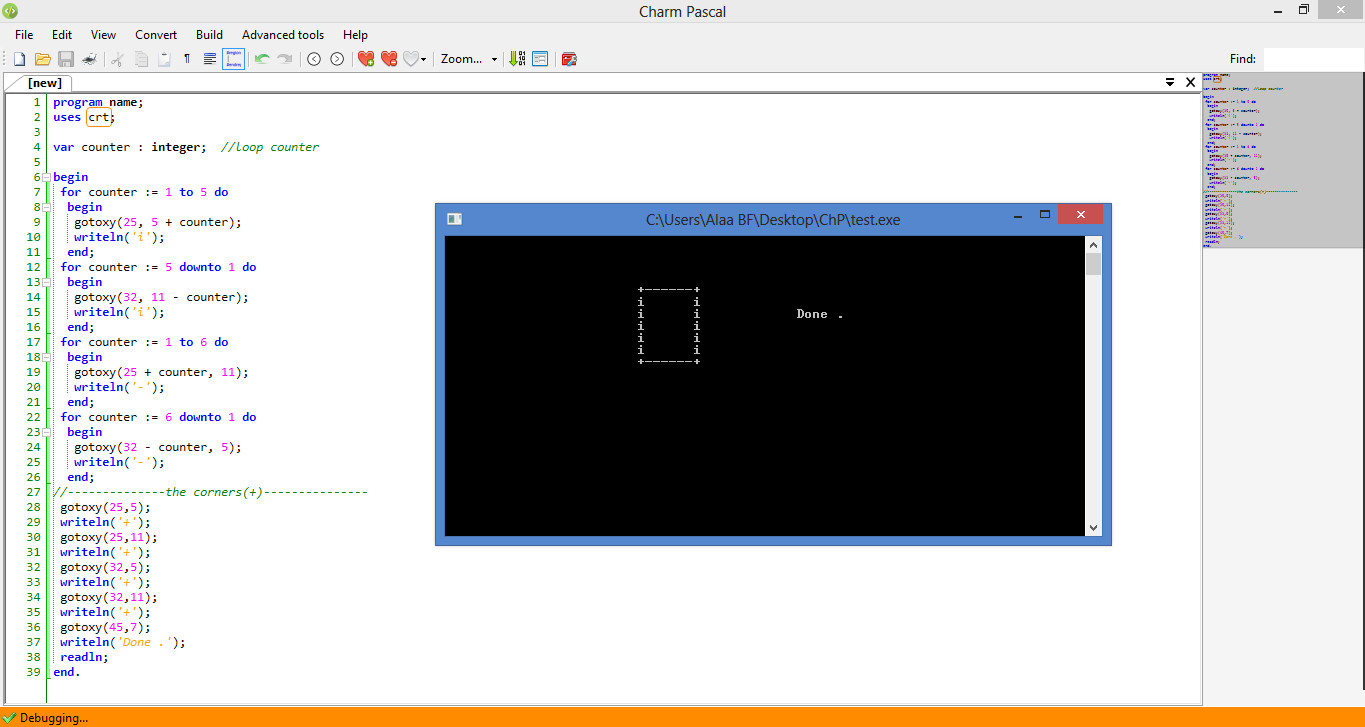Image resolution: width=1365 pixels, height=727 pixels.
Task: Click the form window layout icon
Action: [540, 59]
